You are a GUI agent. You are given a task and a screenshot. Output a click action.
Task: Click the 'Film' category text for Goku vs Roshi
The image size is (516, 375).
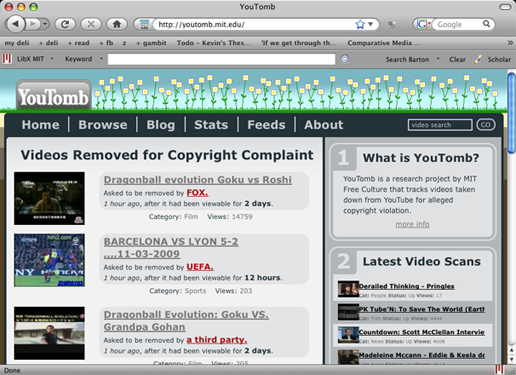(x=191, y=217)
